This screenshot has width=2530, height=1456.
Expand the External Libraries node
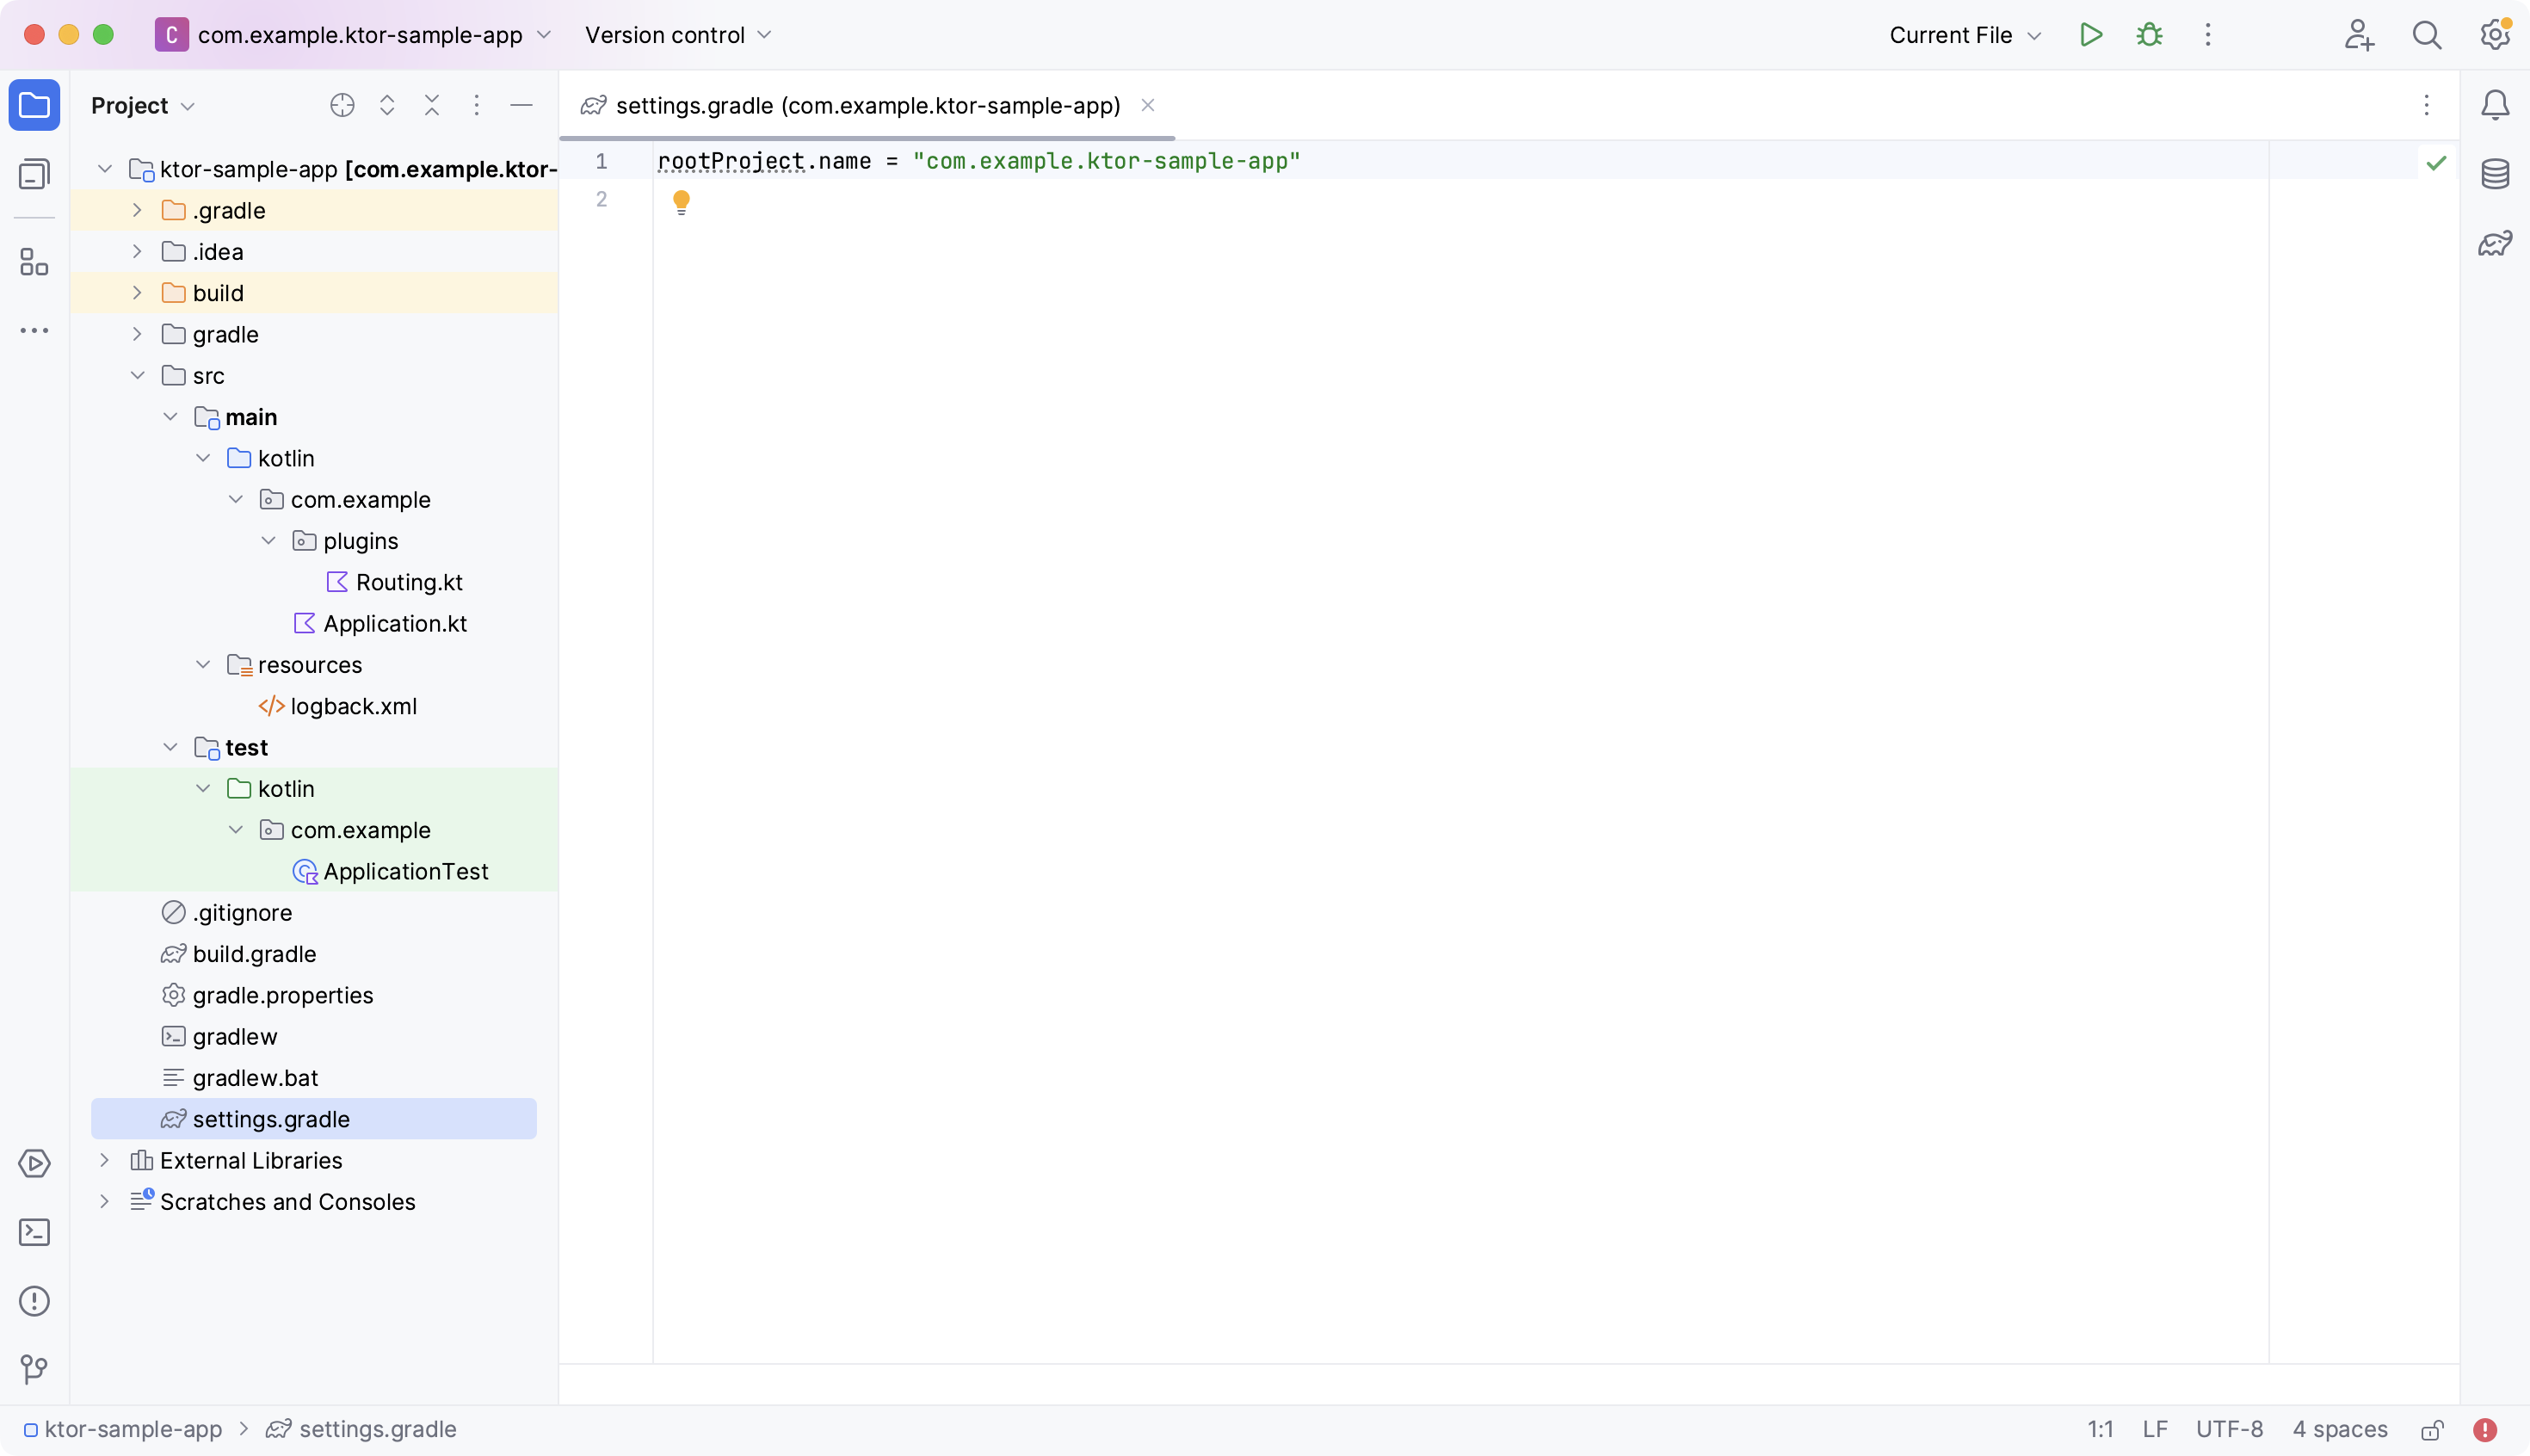click(102, 1159)
